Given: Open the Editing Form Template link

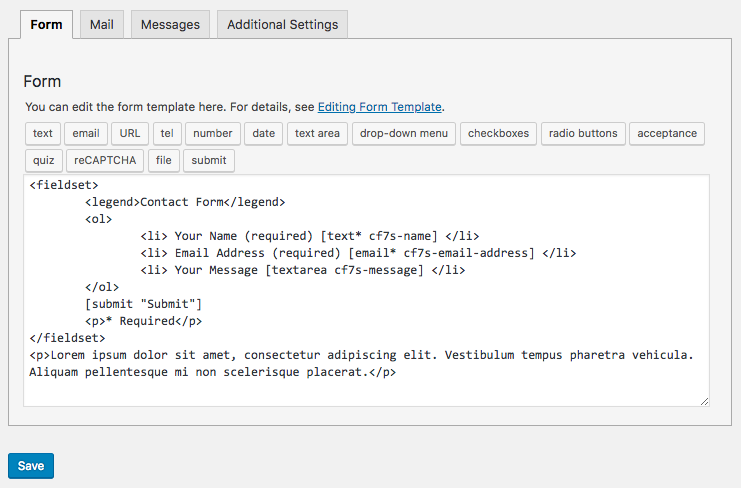Looking at the screenshot, I should pos(379,106).
